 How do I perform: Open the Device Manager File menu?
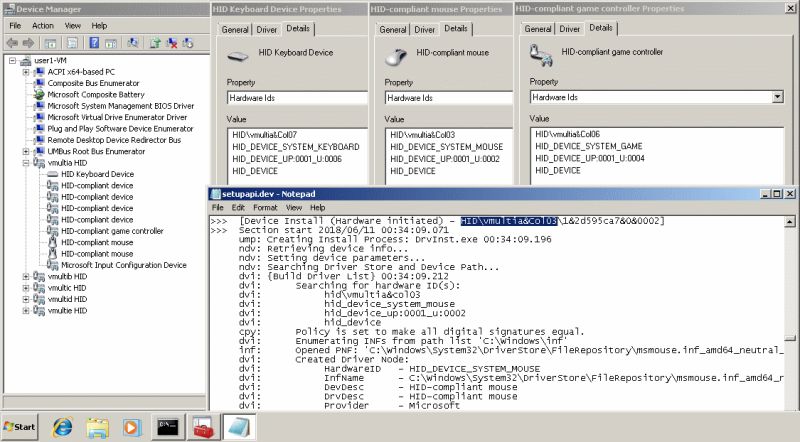pyautogui.click(x=15, y=26)
